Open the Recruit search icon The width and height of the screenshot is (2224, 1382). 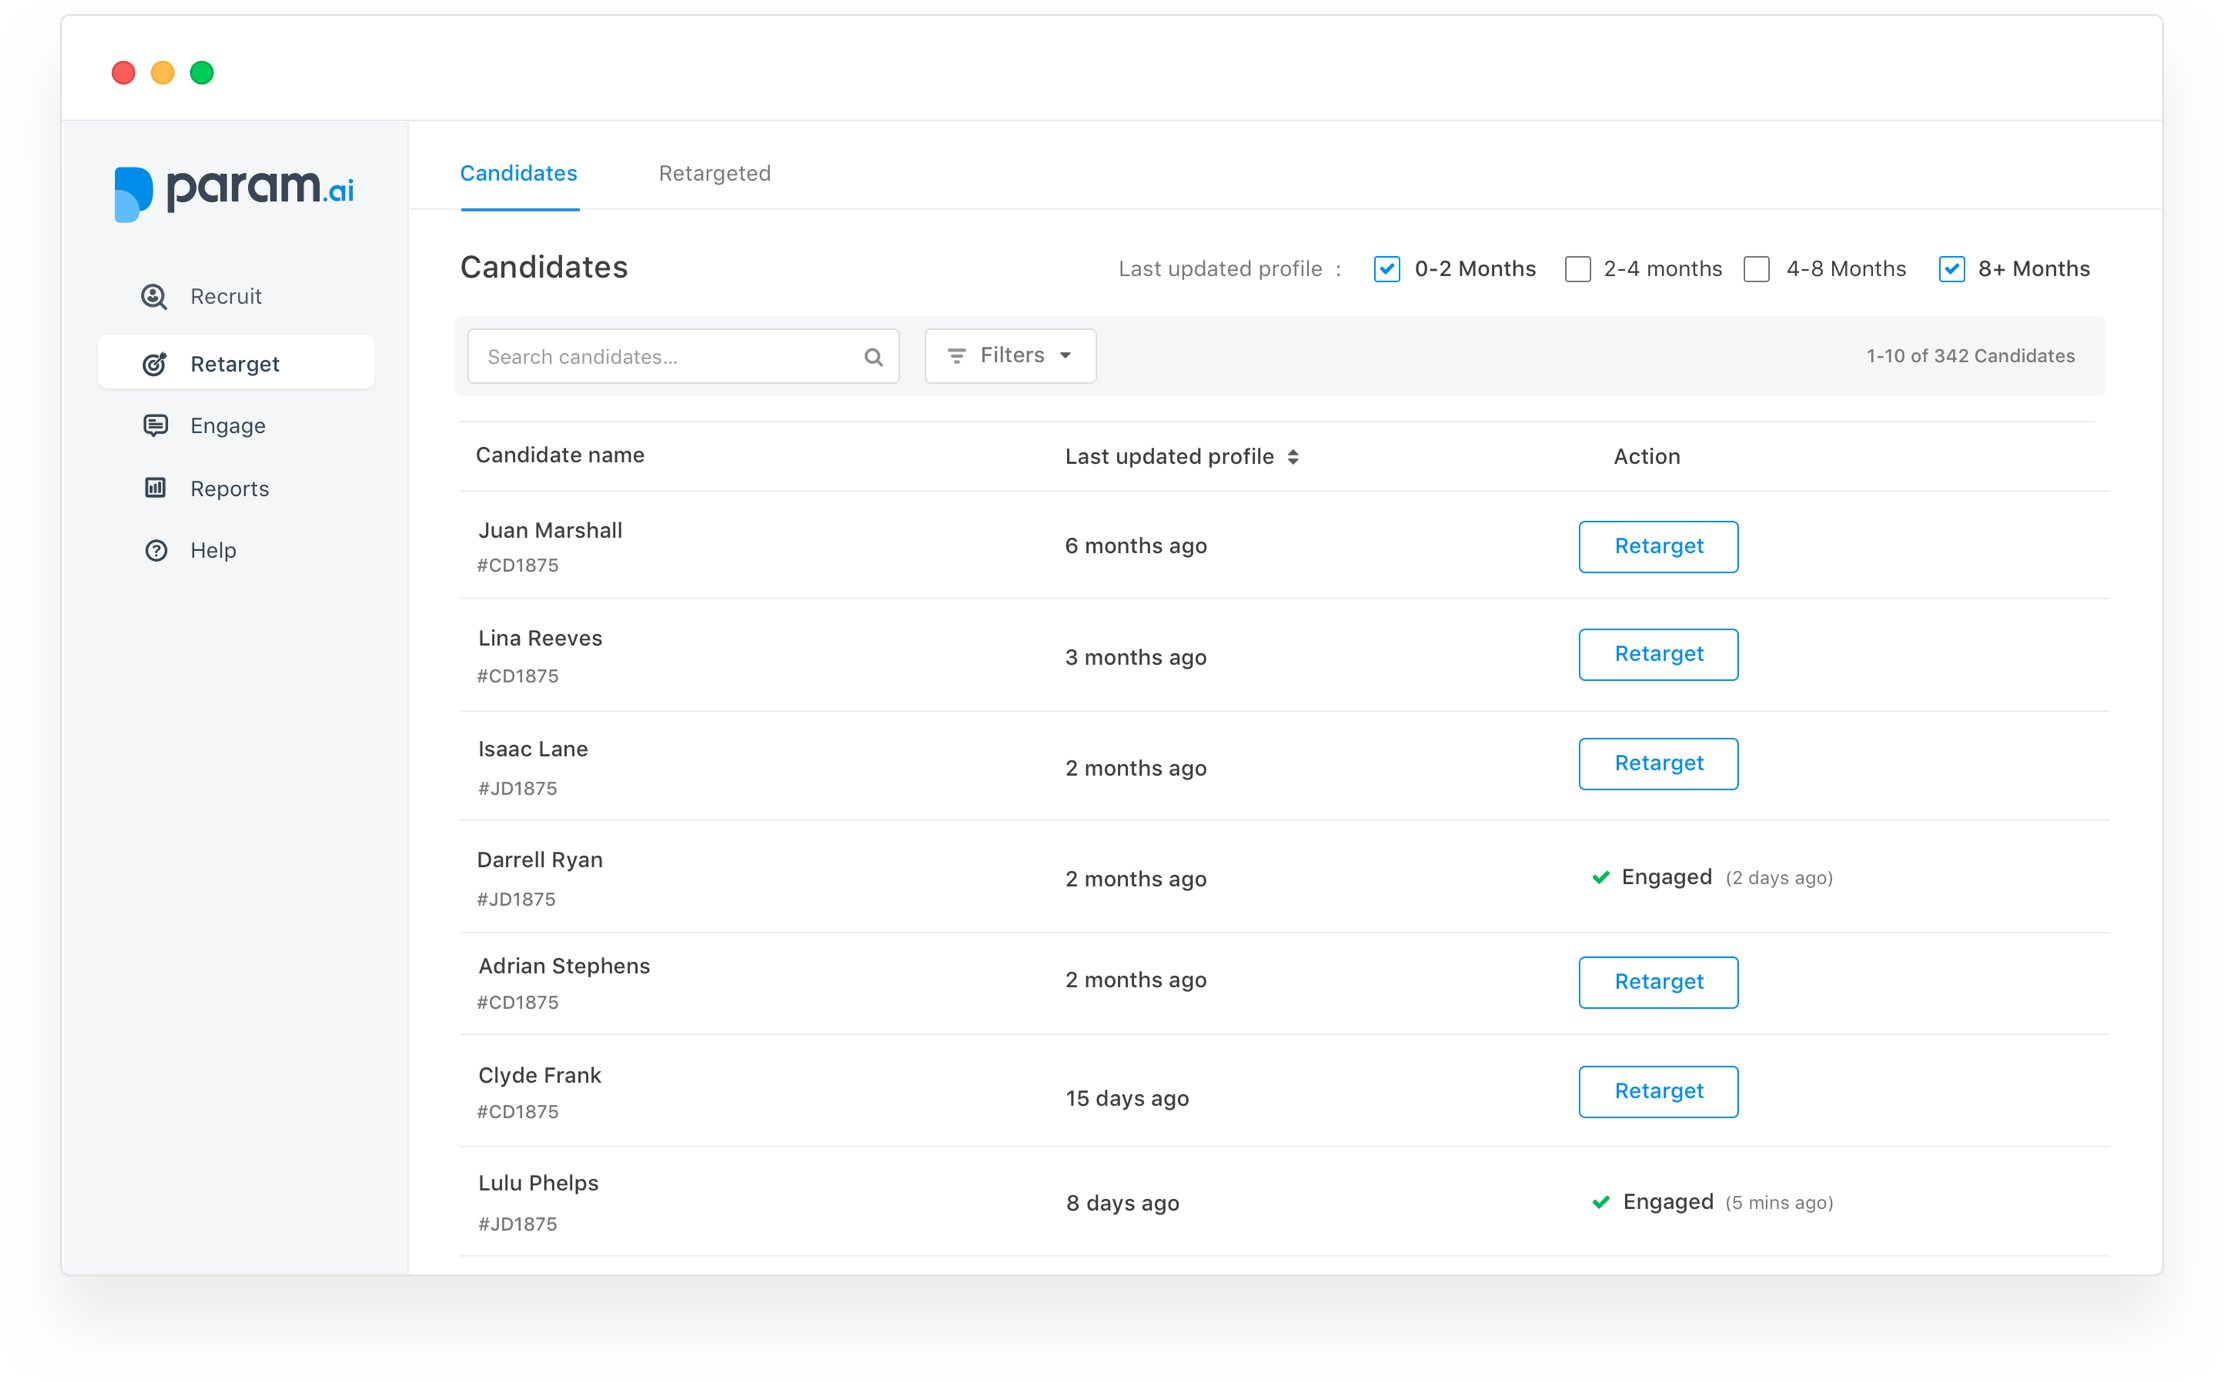154,296
